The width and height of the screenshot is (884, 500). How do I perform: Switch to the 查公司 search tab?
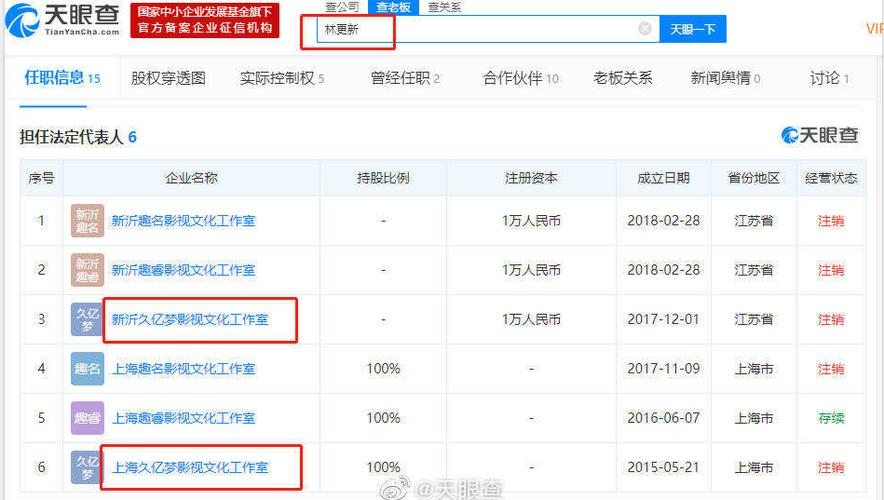coord(342,7)
